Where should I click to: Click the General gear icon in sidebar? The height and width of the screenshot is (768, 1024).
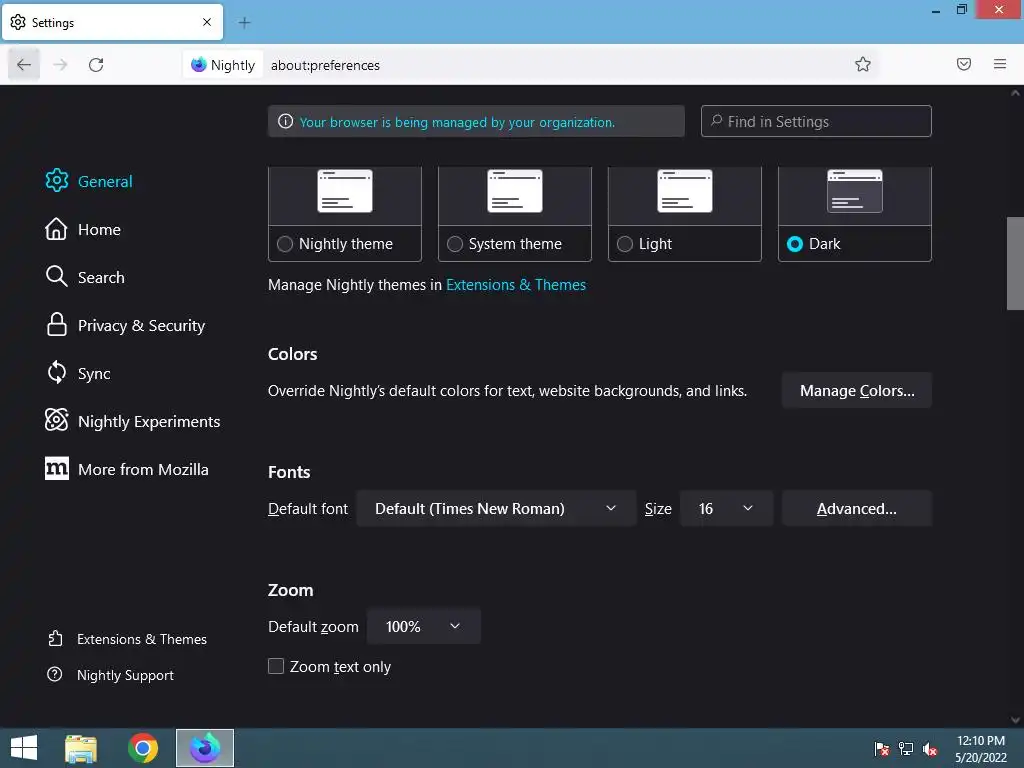(x=57, y=181)
